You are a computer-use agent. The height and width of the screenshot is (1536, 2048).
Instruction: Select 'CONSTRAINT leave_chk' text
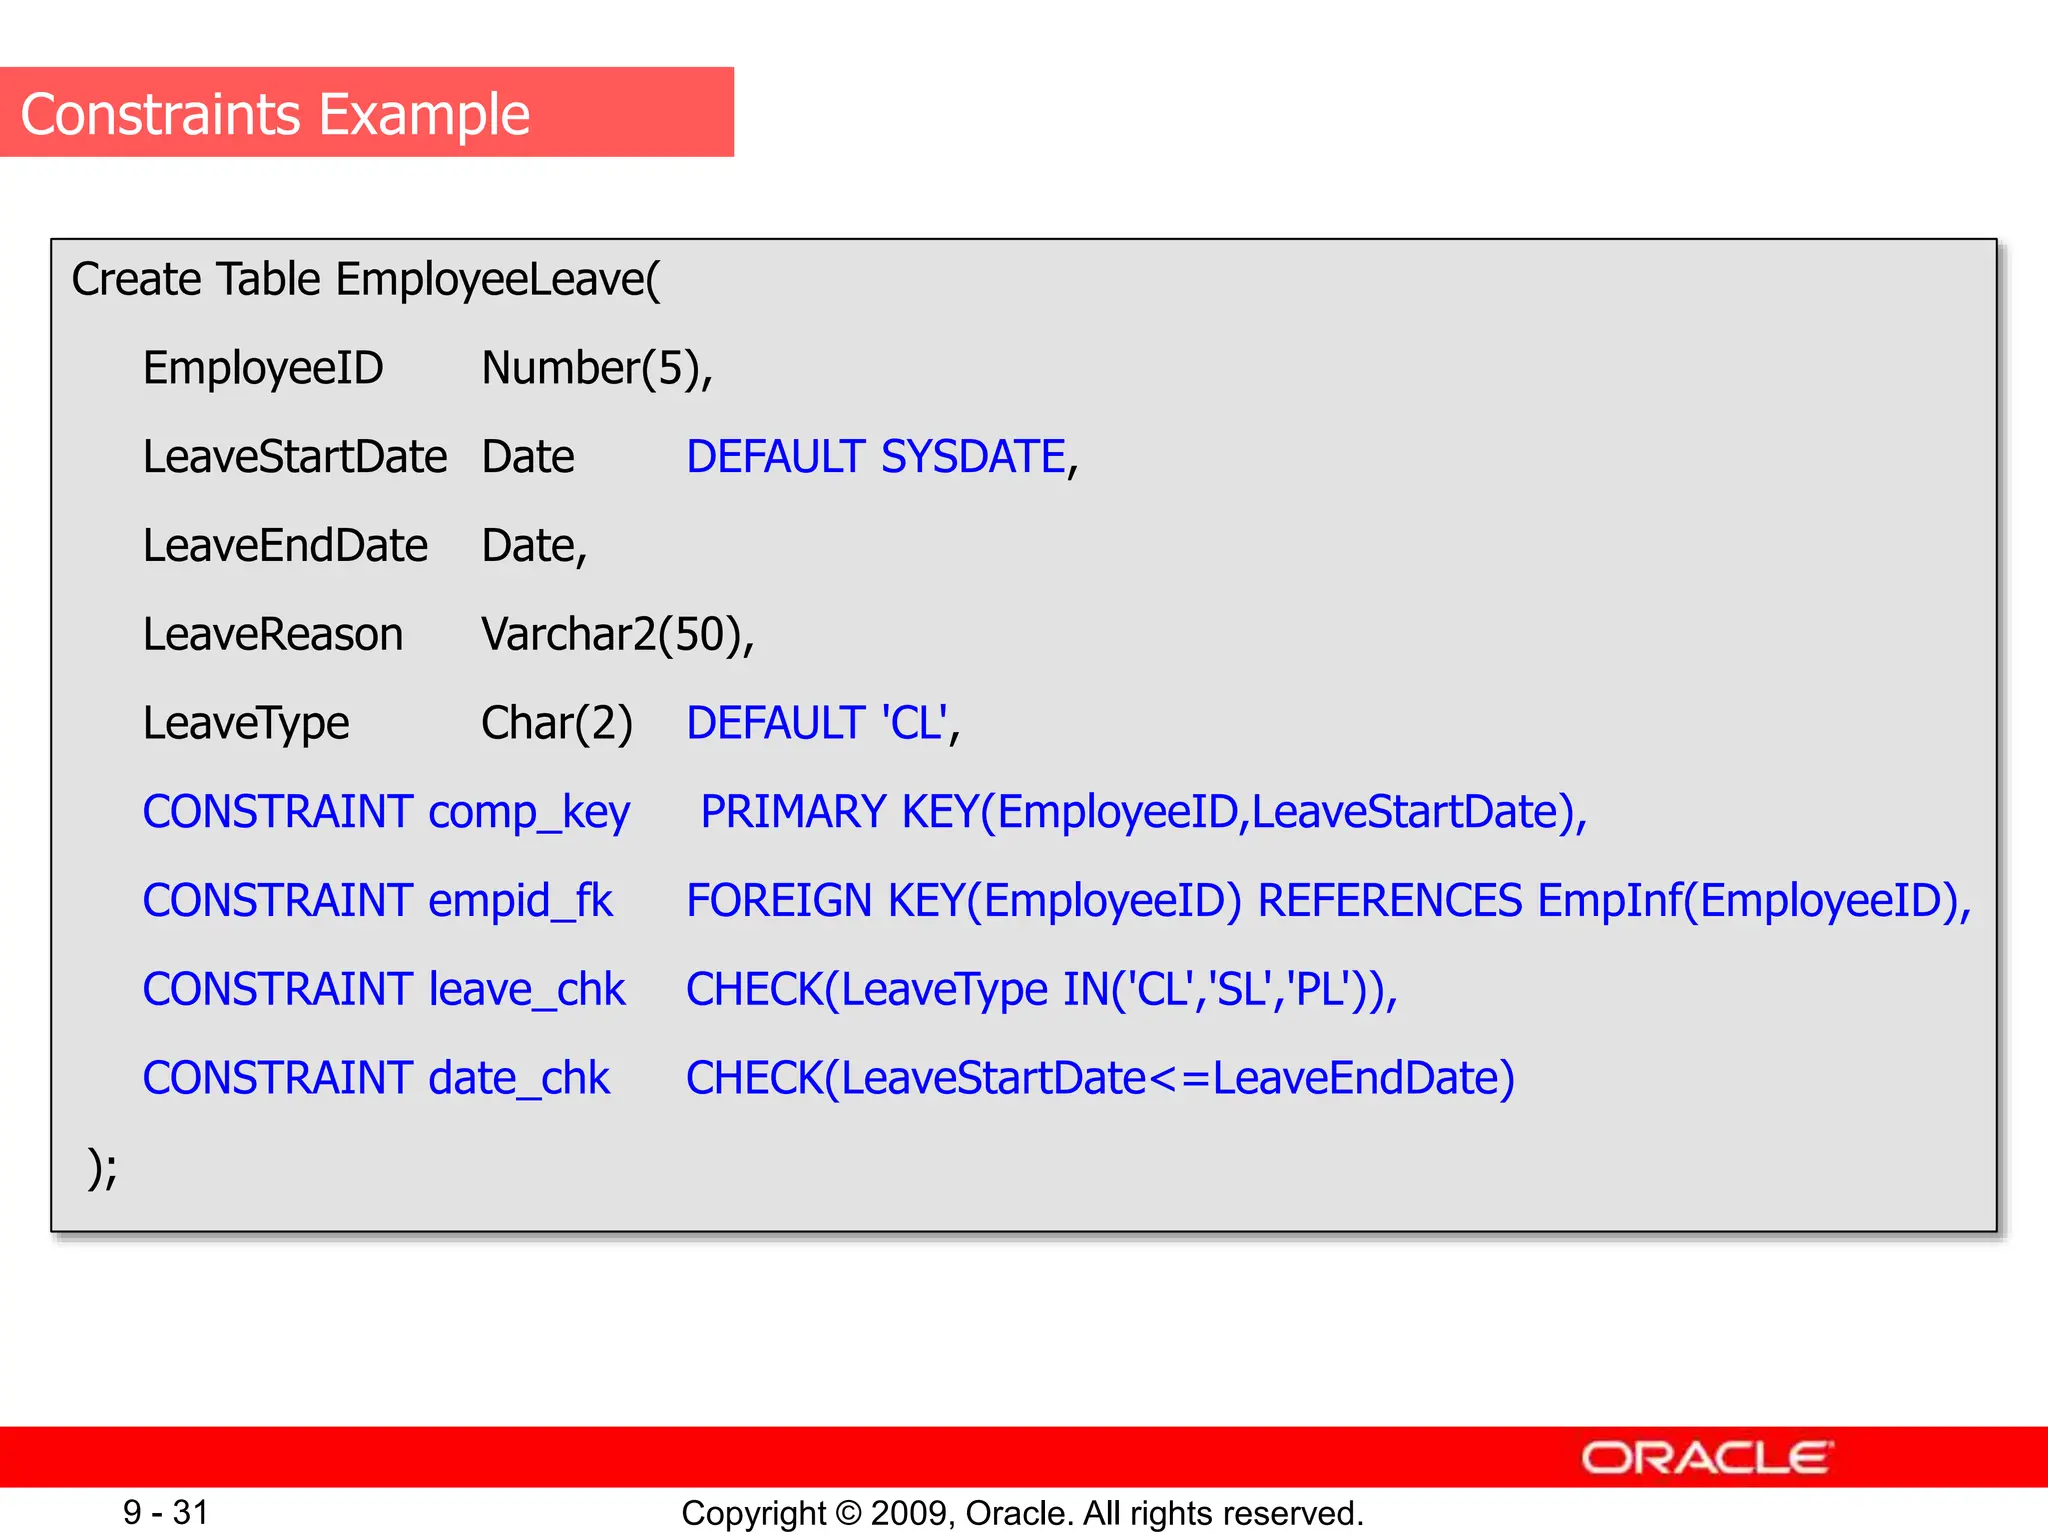tap(384, 990)
